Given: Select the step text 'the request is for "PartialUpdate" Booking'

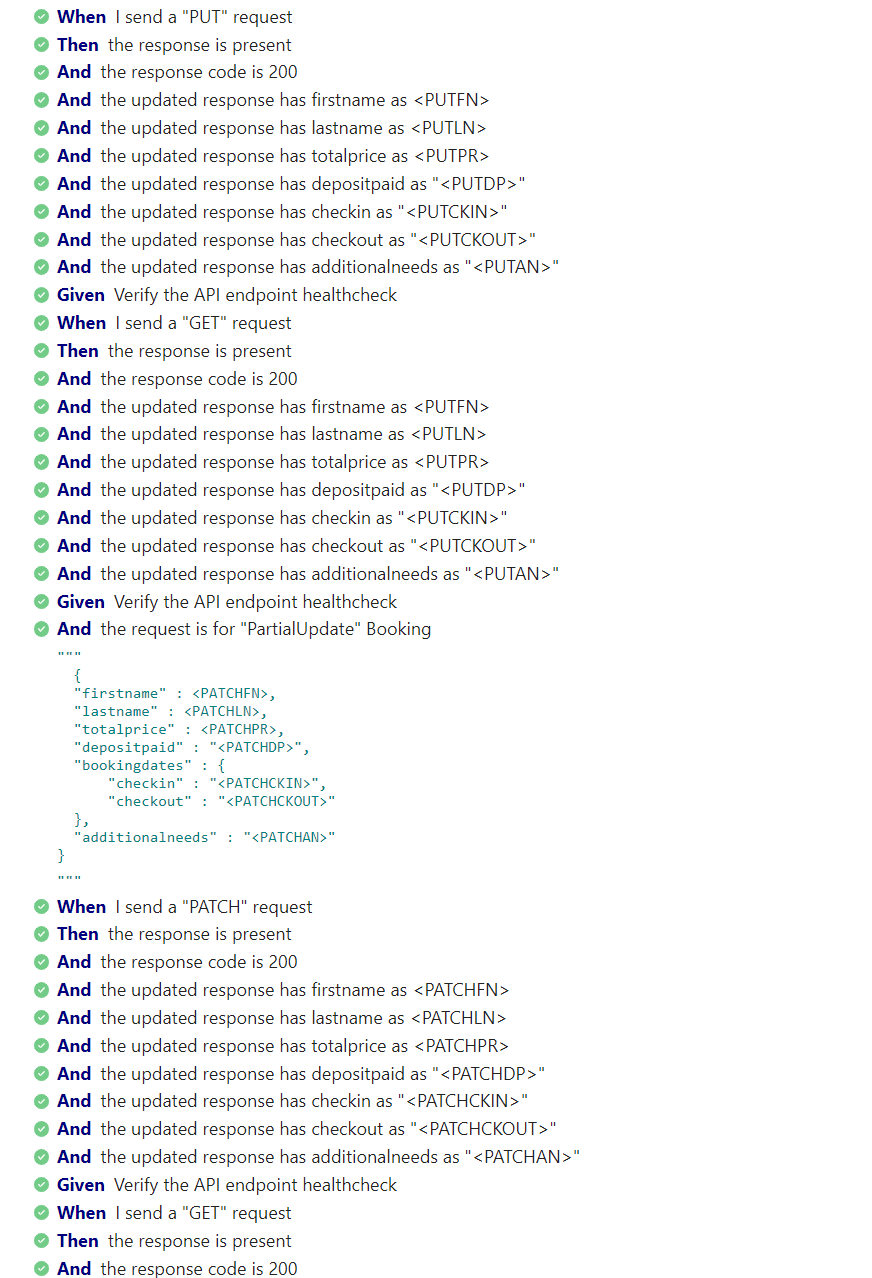Looking at the screenshot, I should (266, 629).
